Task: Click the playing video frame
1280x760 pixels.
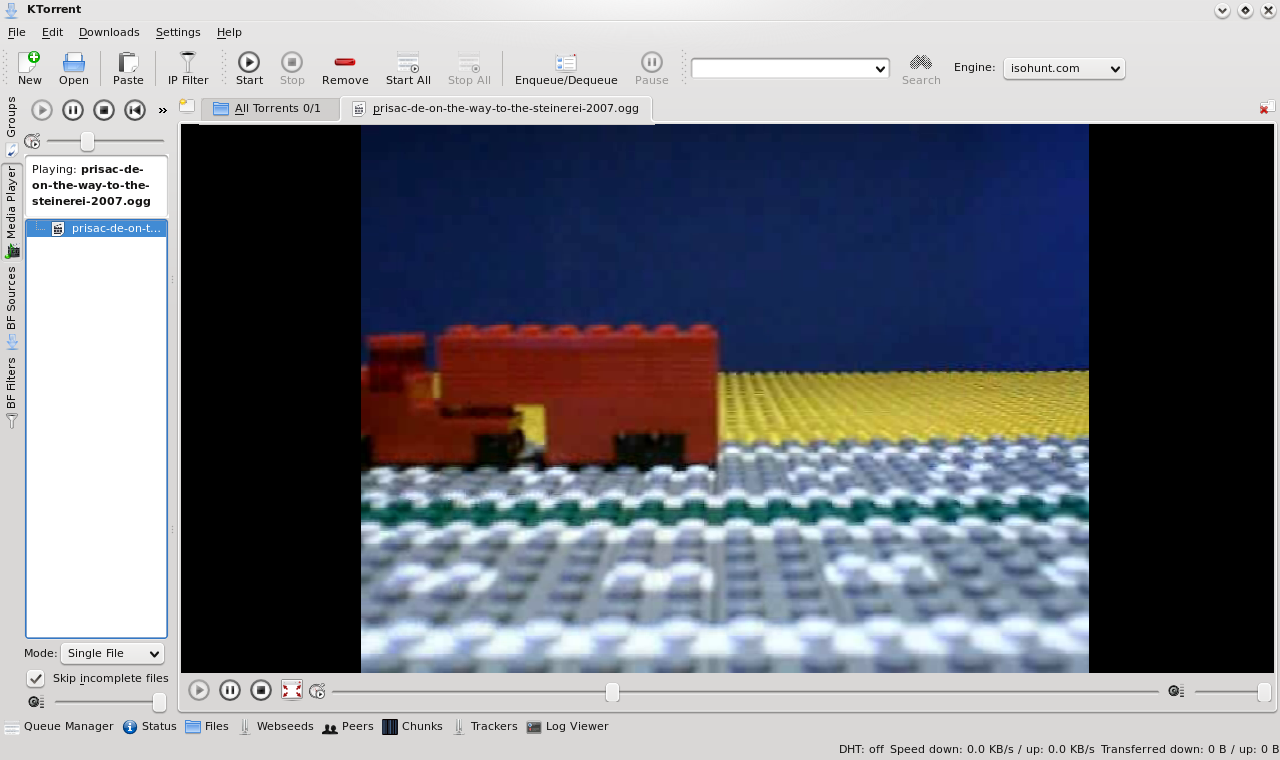Action: pyautogui.click(x=725, y=398)
